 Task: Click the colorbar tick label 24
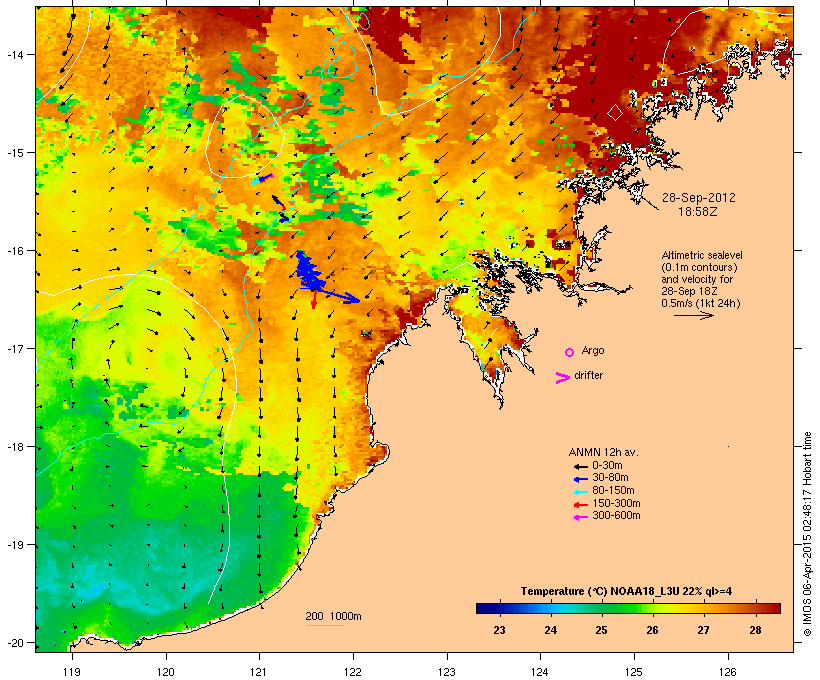[551, 630]
